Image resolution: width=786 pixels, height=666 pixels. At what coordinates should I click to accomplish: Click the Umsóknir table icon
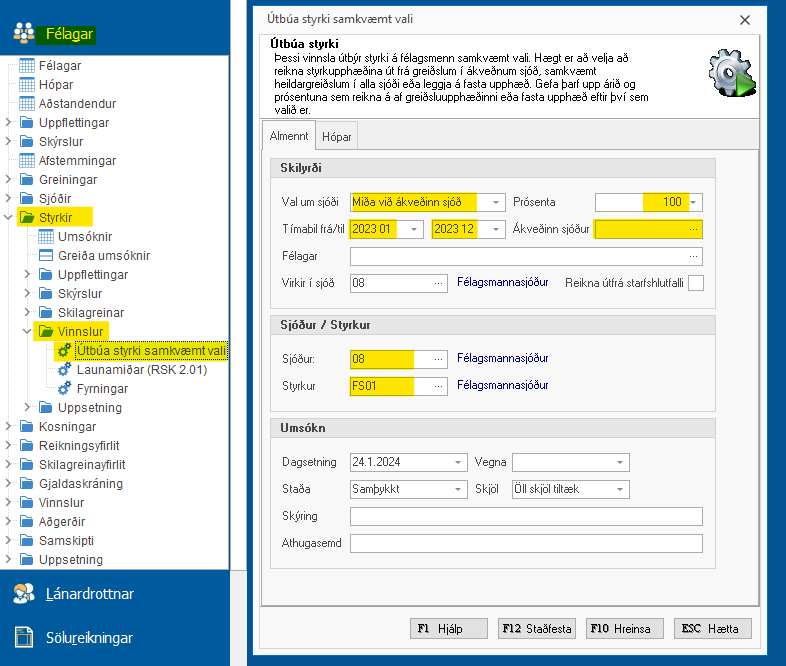point(46,236)
